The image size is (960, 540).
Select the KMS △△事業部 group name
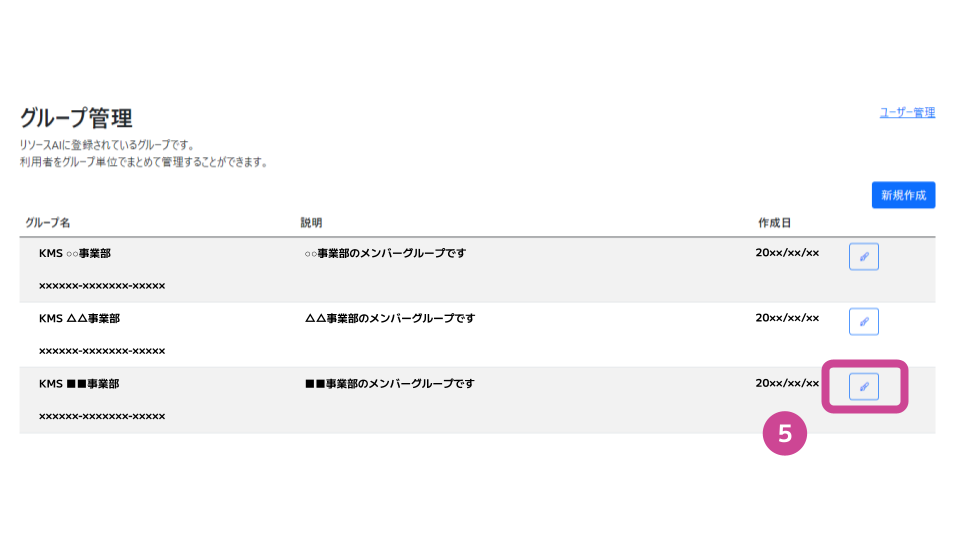point(79,318)
